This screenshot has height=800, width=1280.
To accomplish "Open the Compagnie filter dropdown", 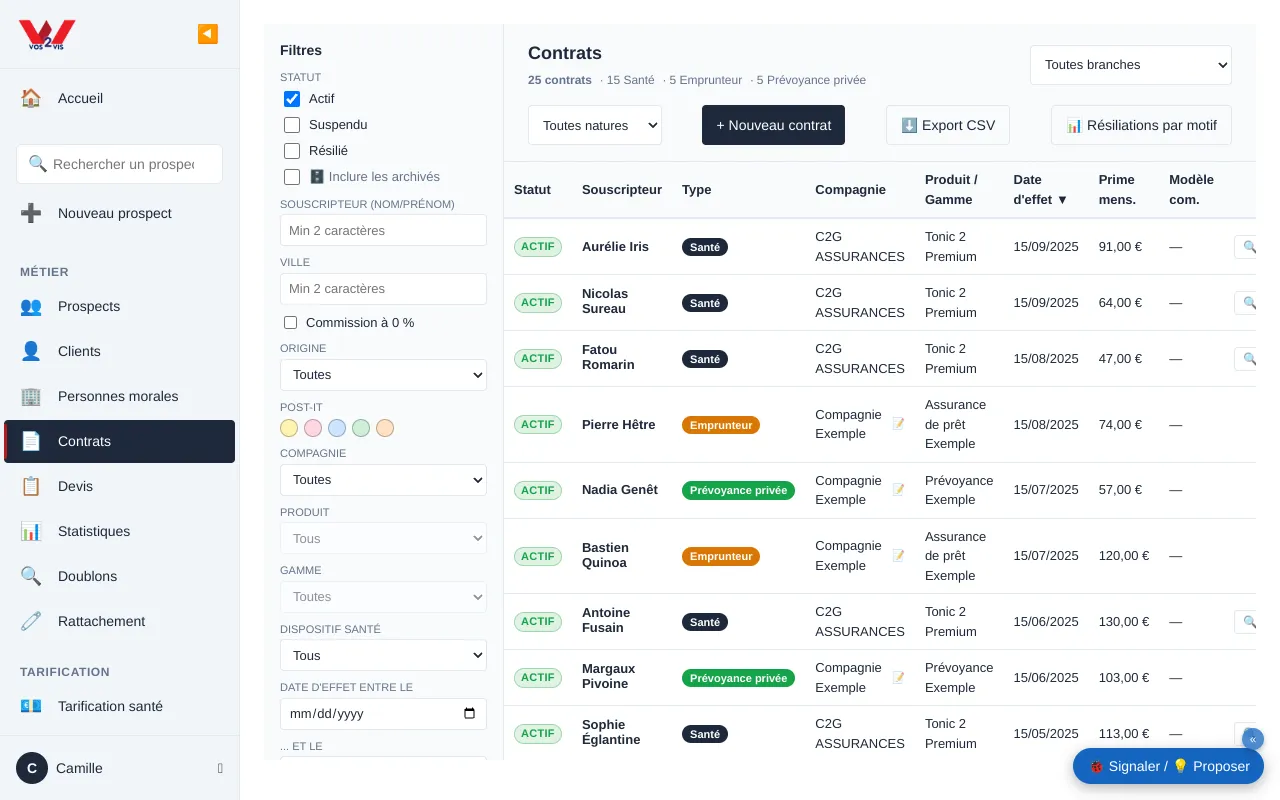I will click(x=383, y=480).
